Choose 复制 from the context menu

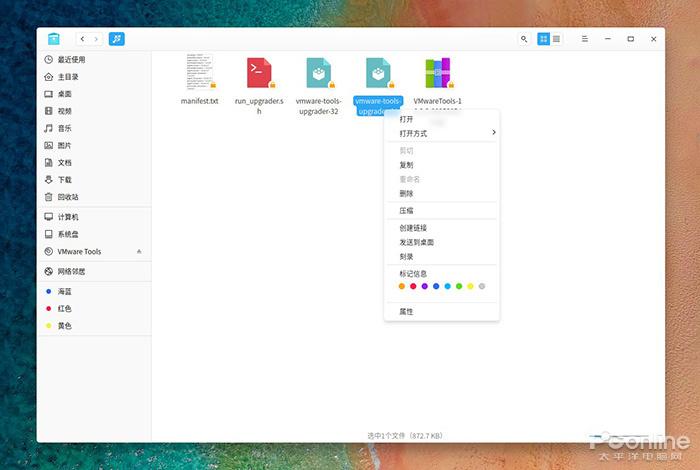pyautogui.click(x=406, y=165)
